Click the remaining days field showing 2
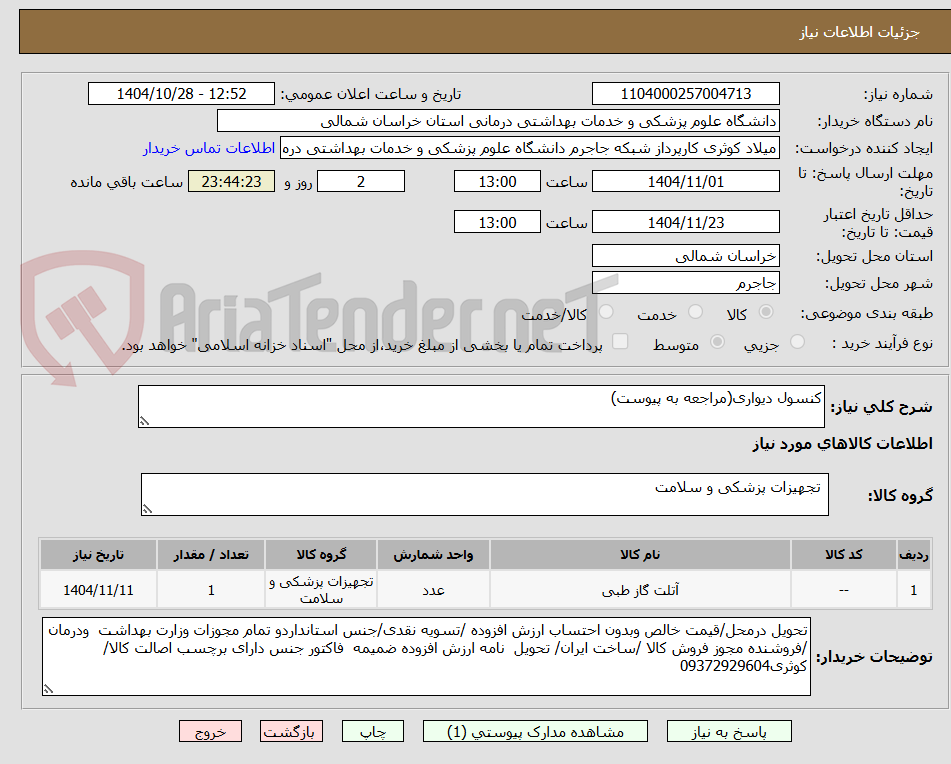 tap(361, 182)
